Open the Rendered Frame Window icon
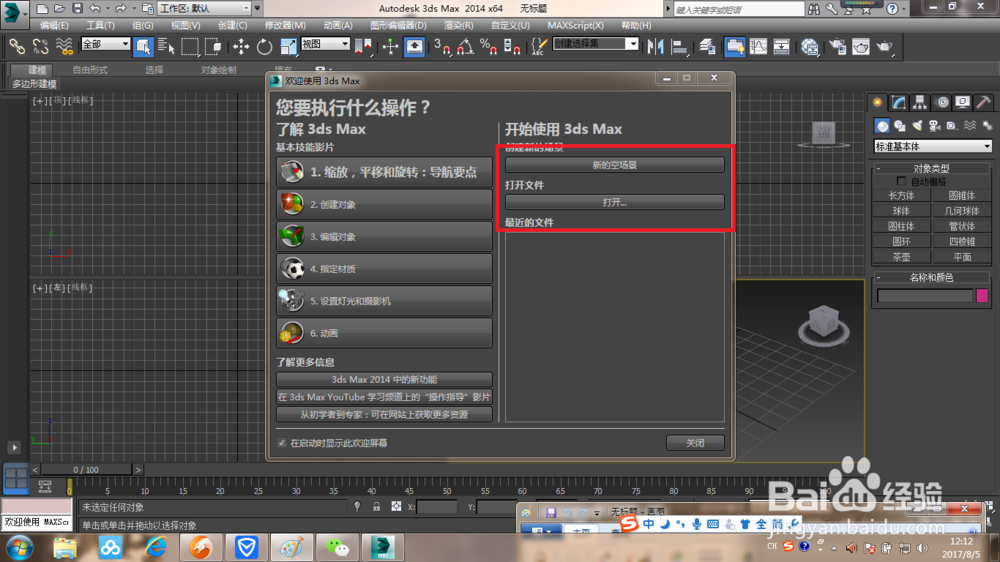The image size is (1000, 562). pos(861,47)
